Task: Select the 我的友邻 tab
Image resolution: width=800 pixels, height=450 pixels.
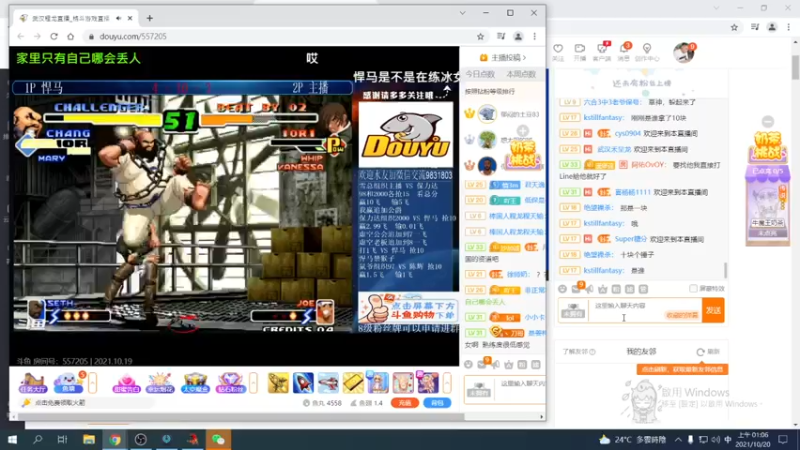Action: point(641,352)
